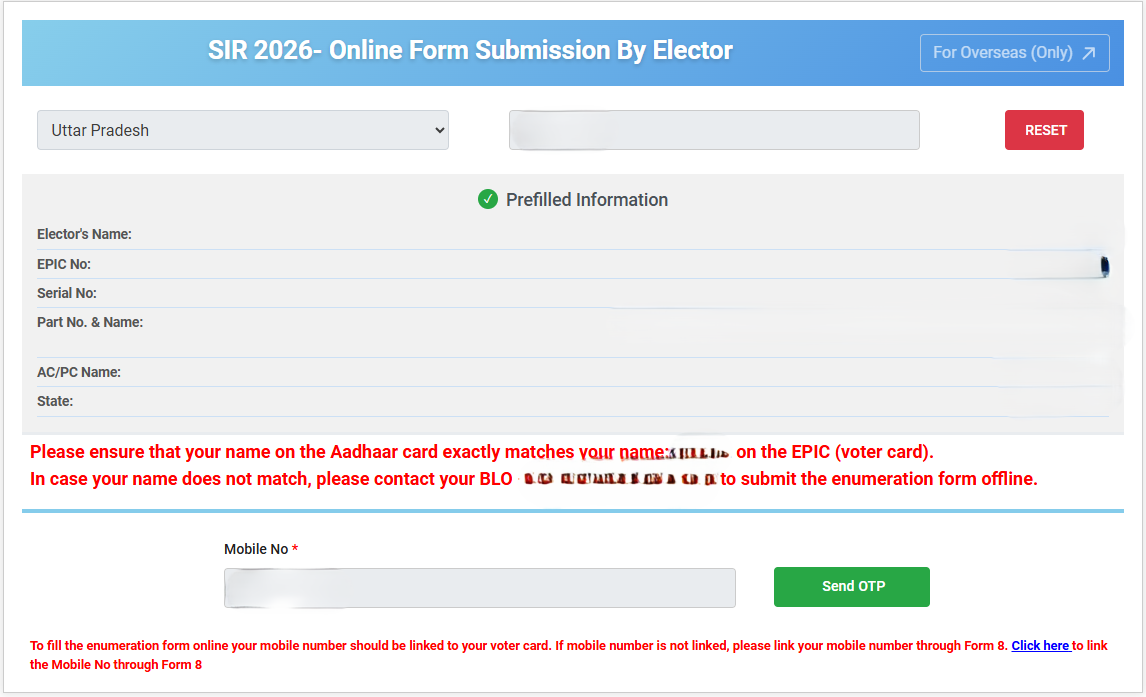
Task: Click the greyed field next to state dropdown
Action: pos(713,130)
